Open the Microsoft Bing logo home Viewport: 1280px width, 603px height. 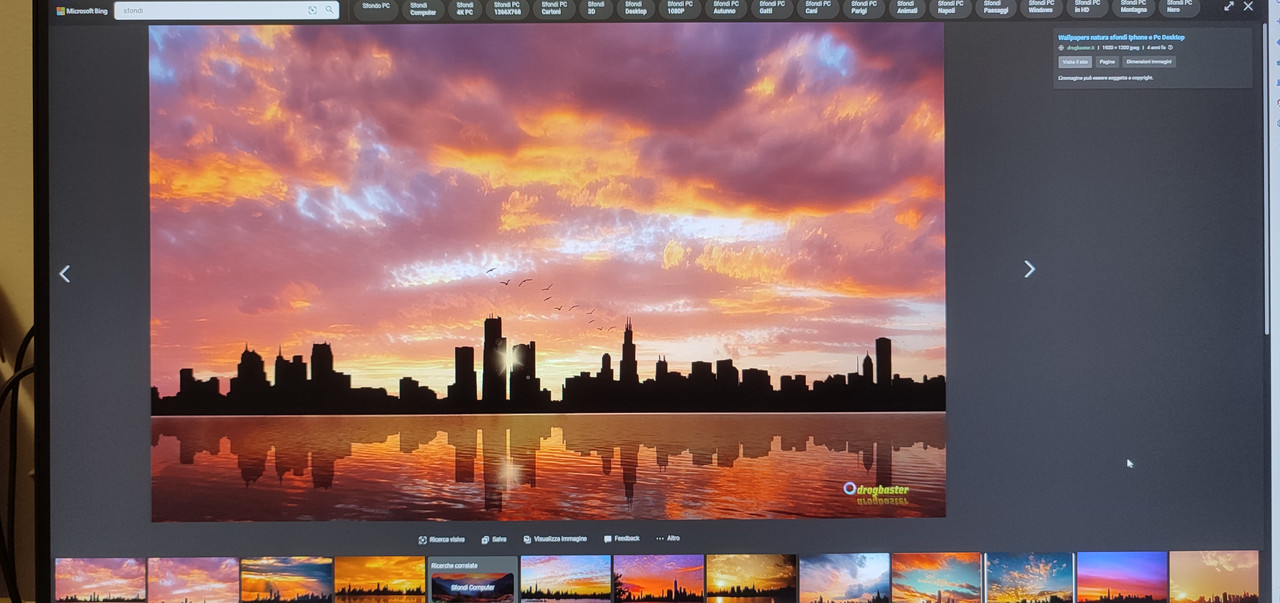(81, 11)
